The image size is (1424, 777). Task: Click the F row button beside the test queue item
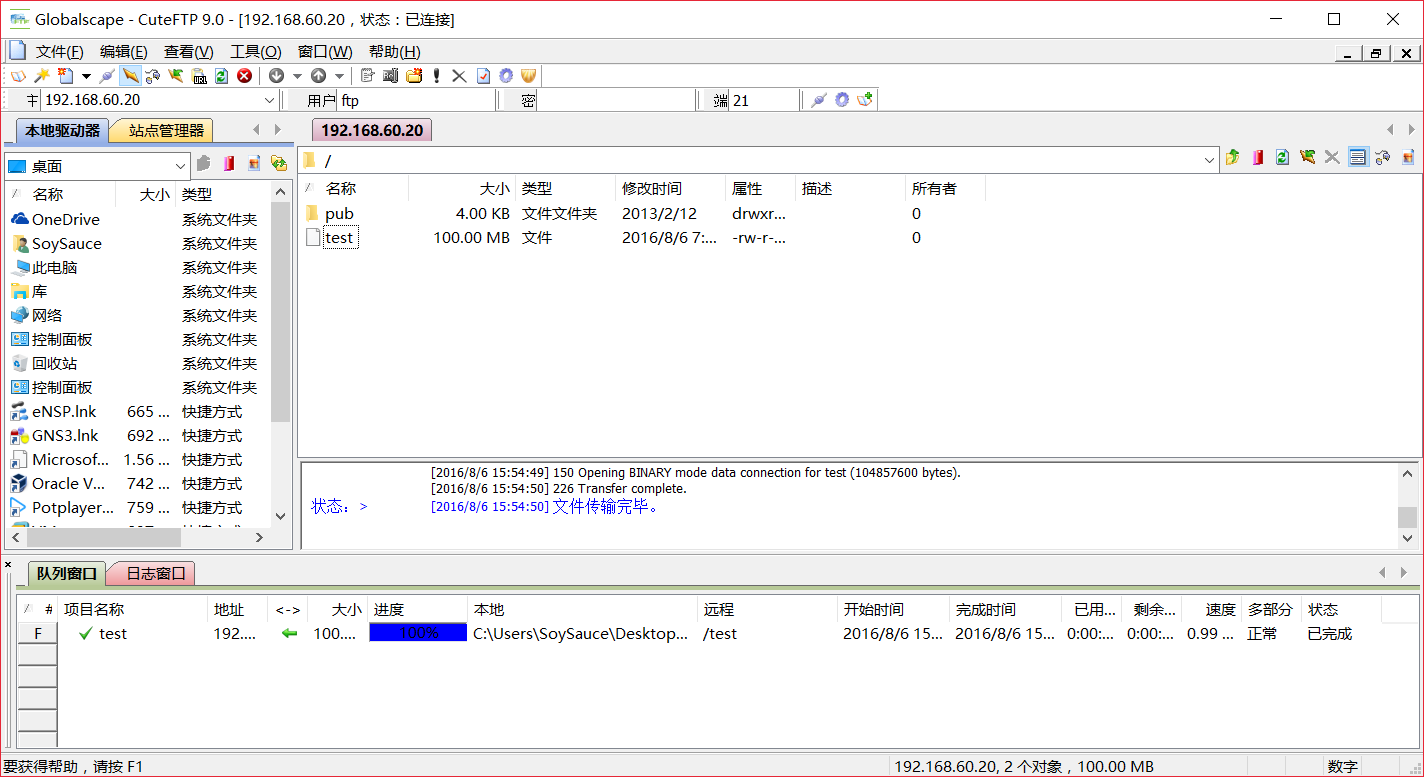tap(38, 633)
